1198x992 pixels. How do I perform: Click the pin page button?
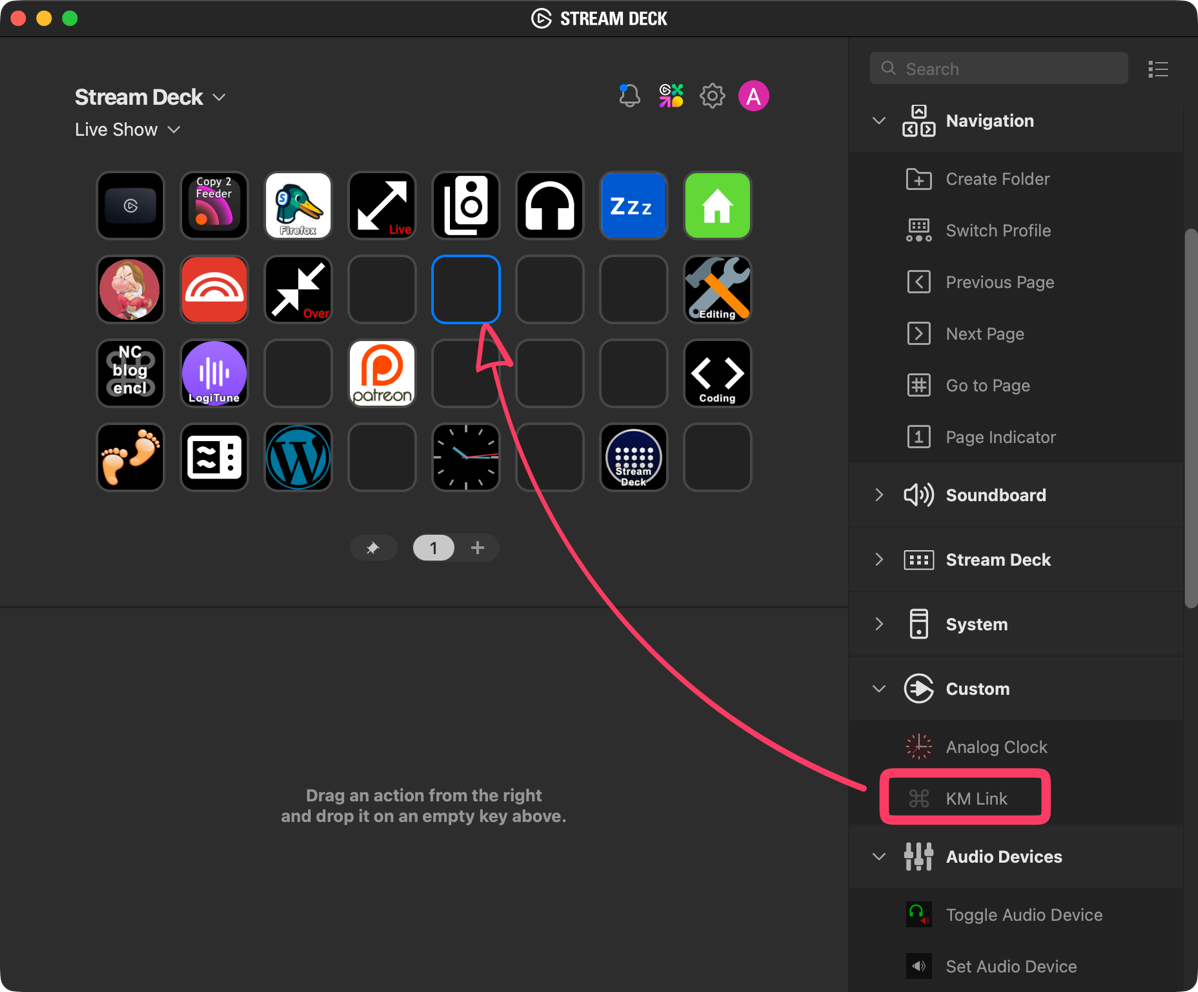coord(373,547)
